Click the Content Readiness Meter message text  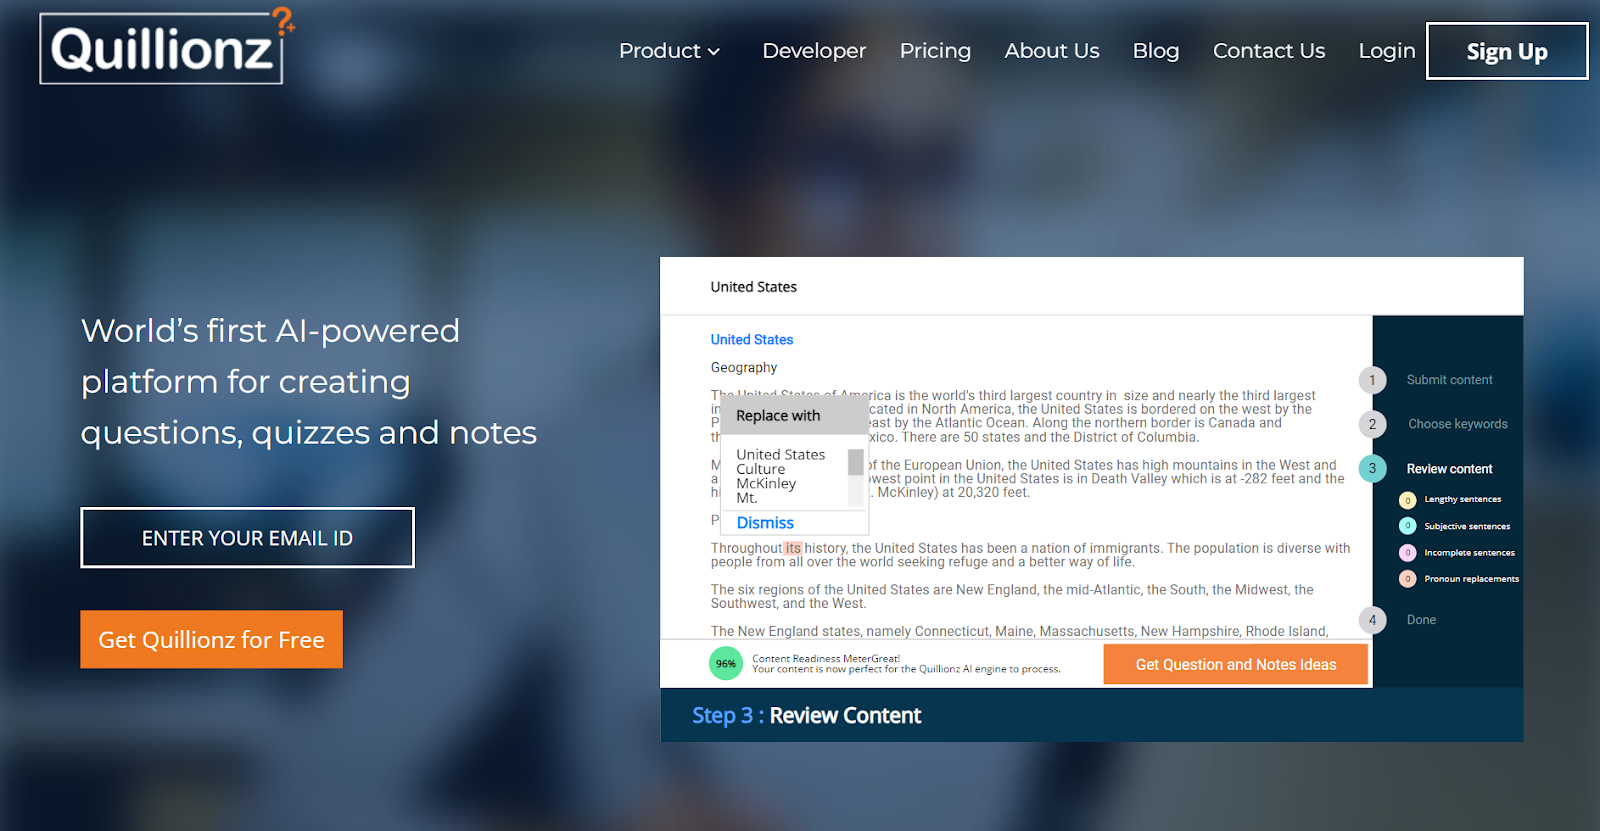pyautogui.click(x=906, y=664)
